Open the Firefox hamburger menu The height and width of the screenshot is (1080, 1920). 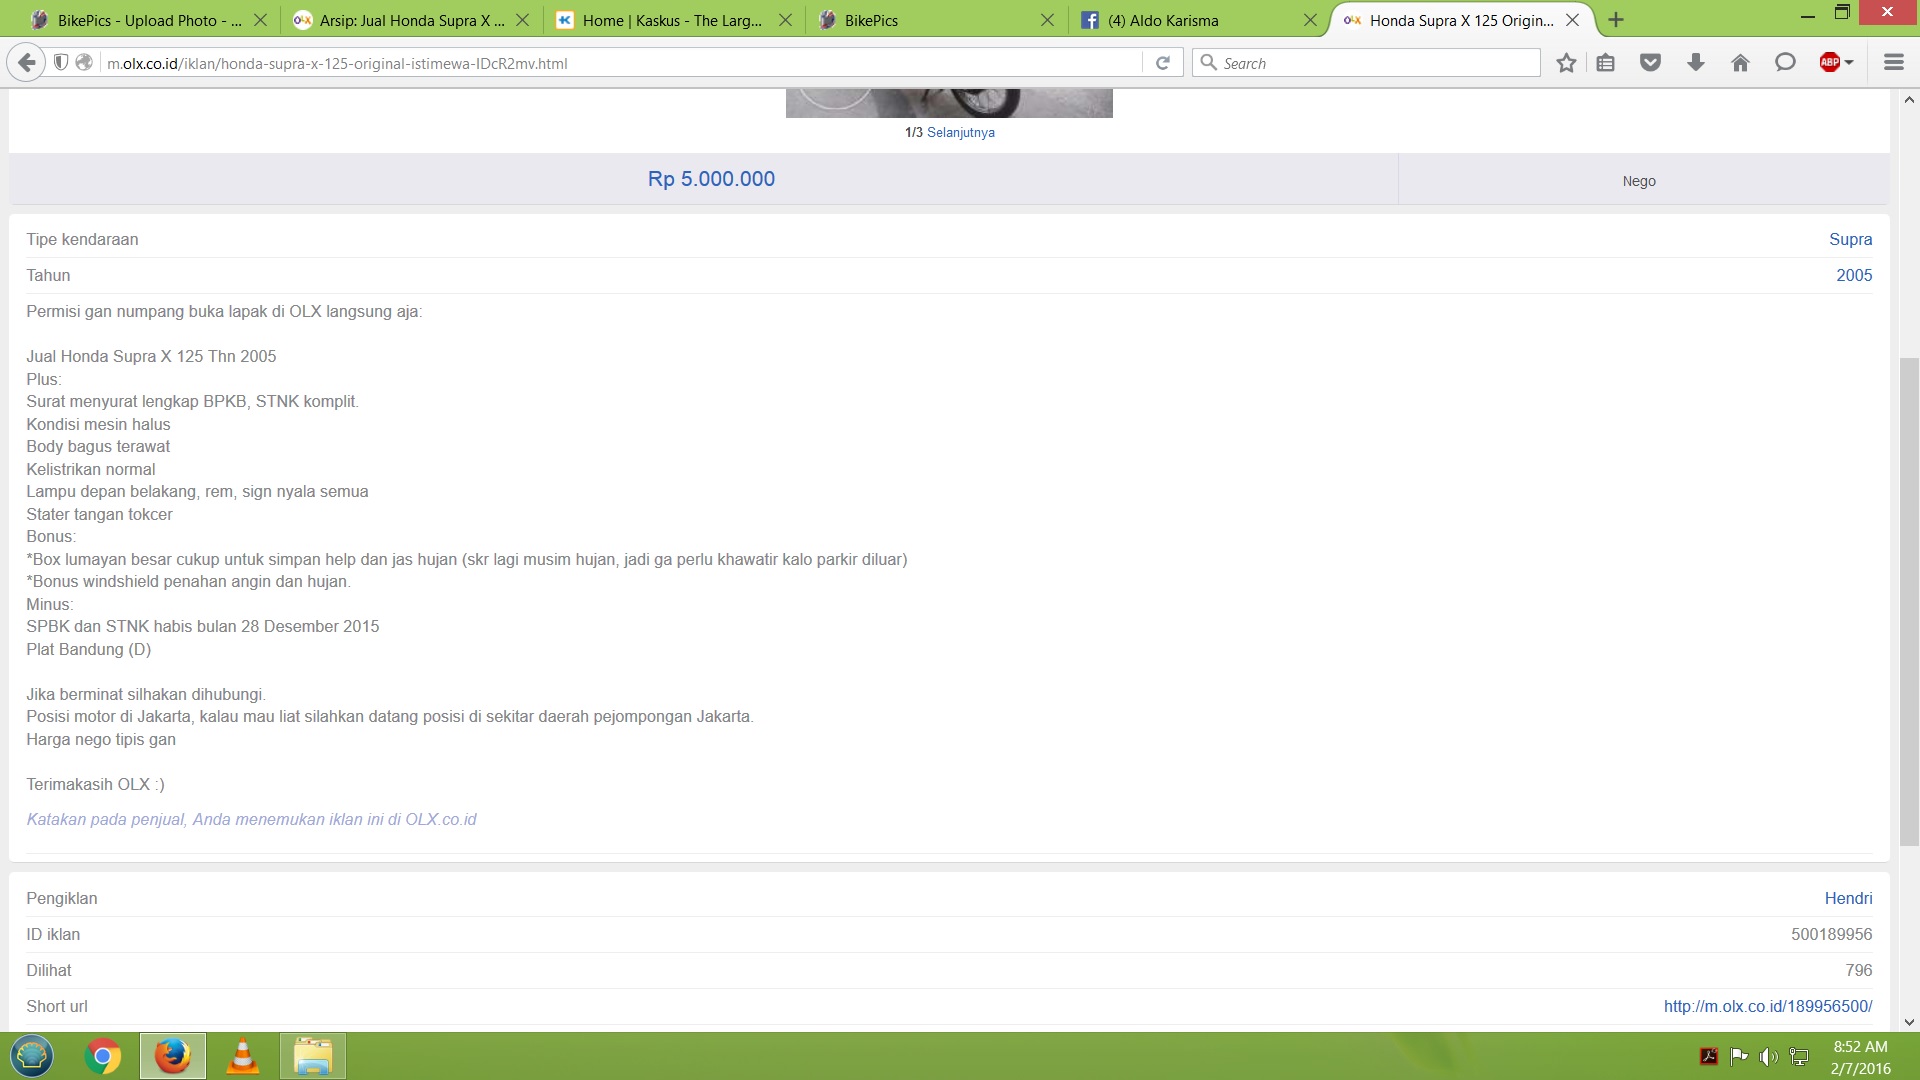[1894, 63]
